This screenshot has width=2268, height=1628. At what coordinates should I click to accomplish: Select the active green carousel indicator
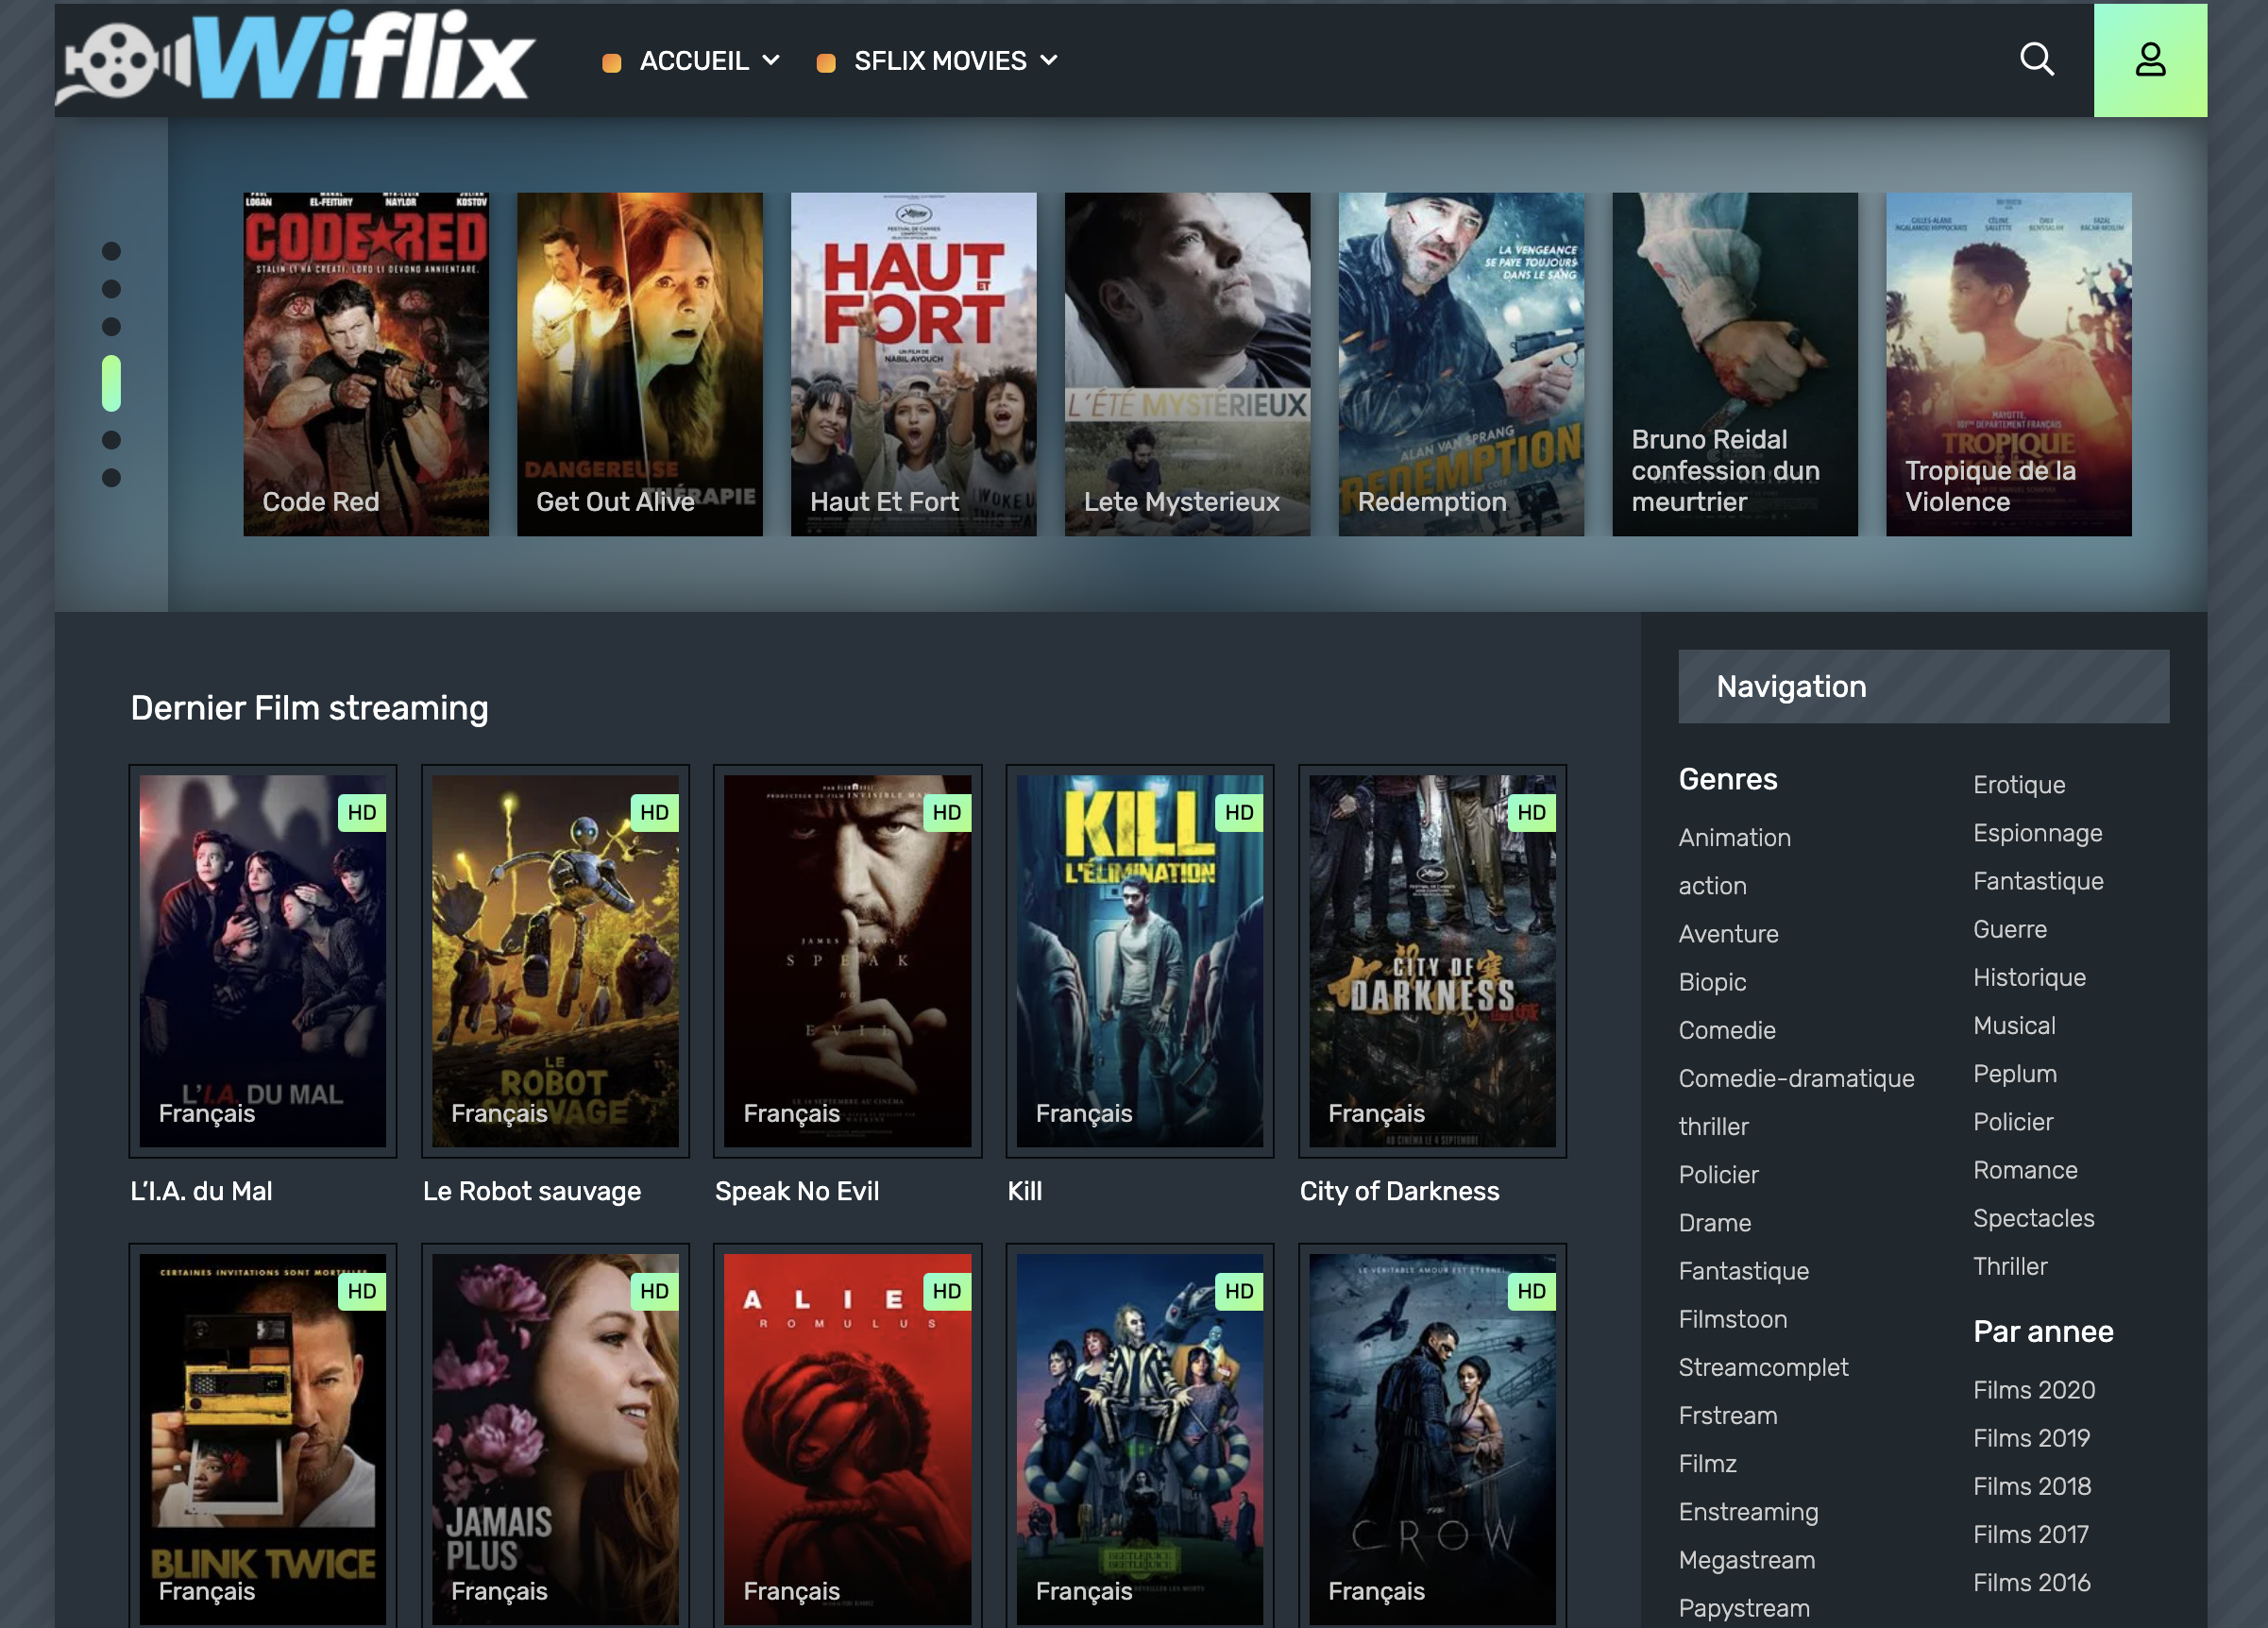(x=111, y=383)
